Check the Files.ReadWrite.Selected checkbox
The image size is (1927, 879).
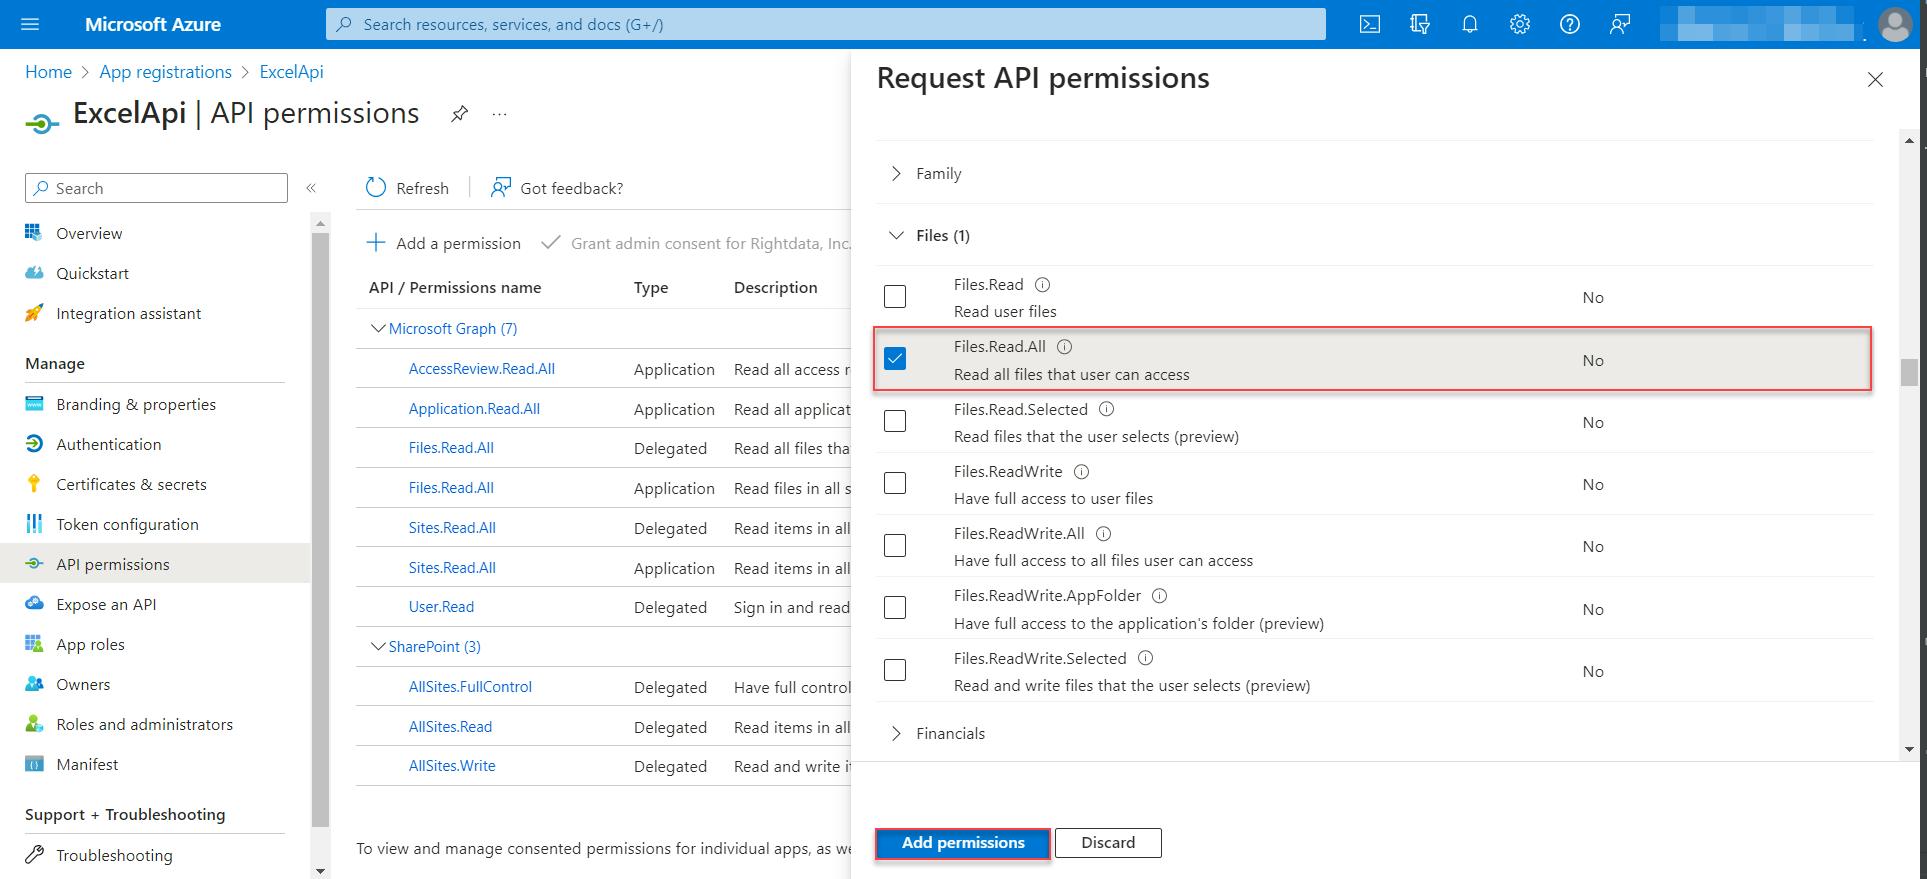(x=895, y=670)
